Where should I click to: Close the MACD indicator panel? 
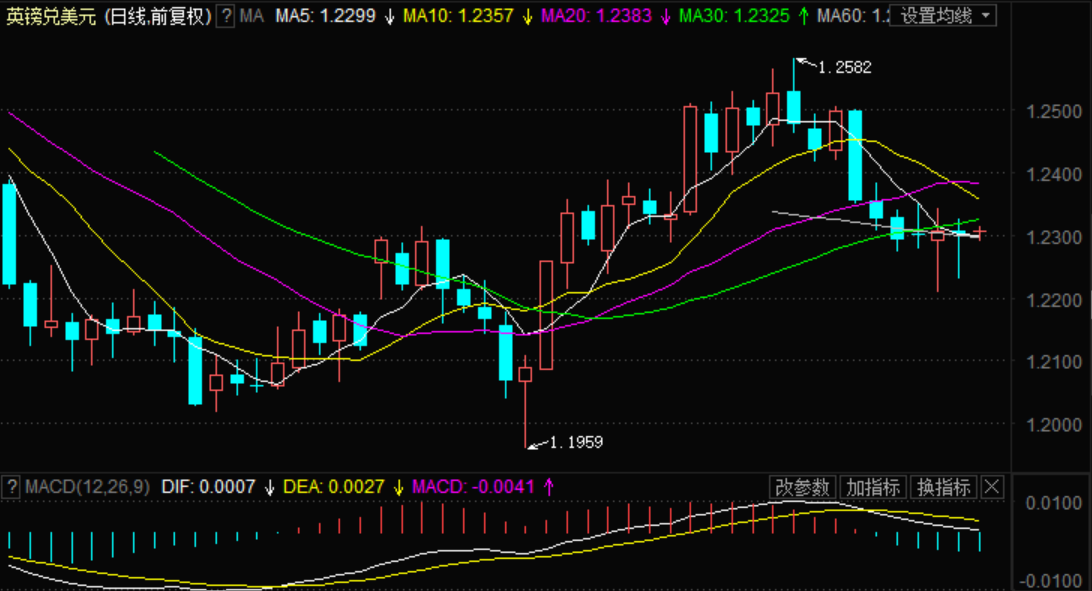click(x=992, y=487)
